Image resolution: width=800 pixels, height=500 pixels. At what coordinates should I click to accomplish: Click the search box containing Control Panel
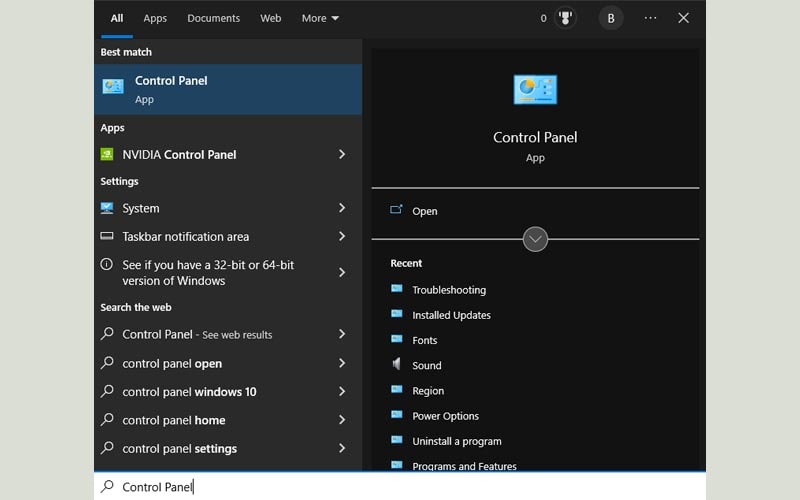coord(400,486)
